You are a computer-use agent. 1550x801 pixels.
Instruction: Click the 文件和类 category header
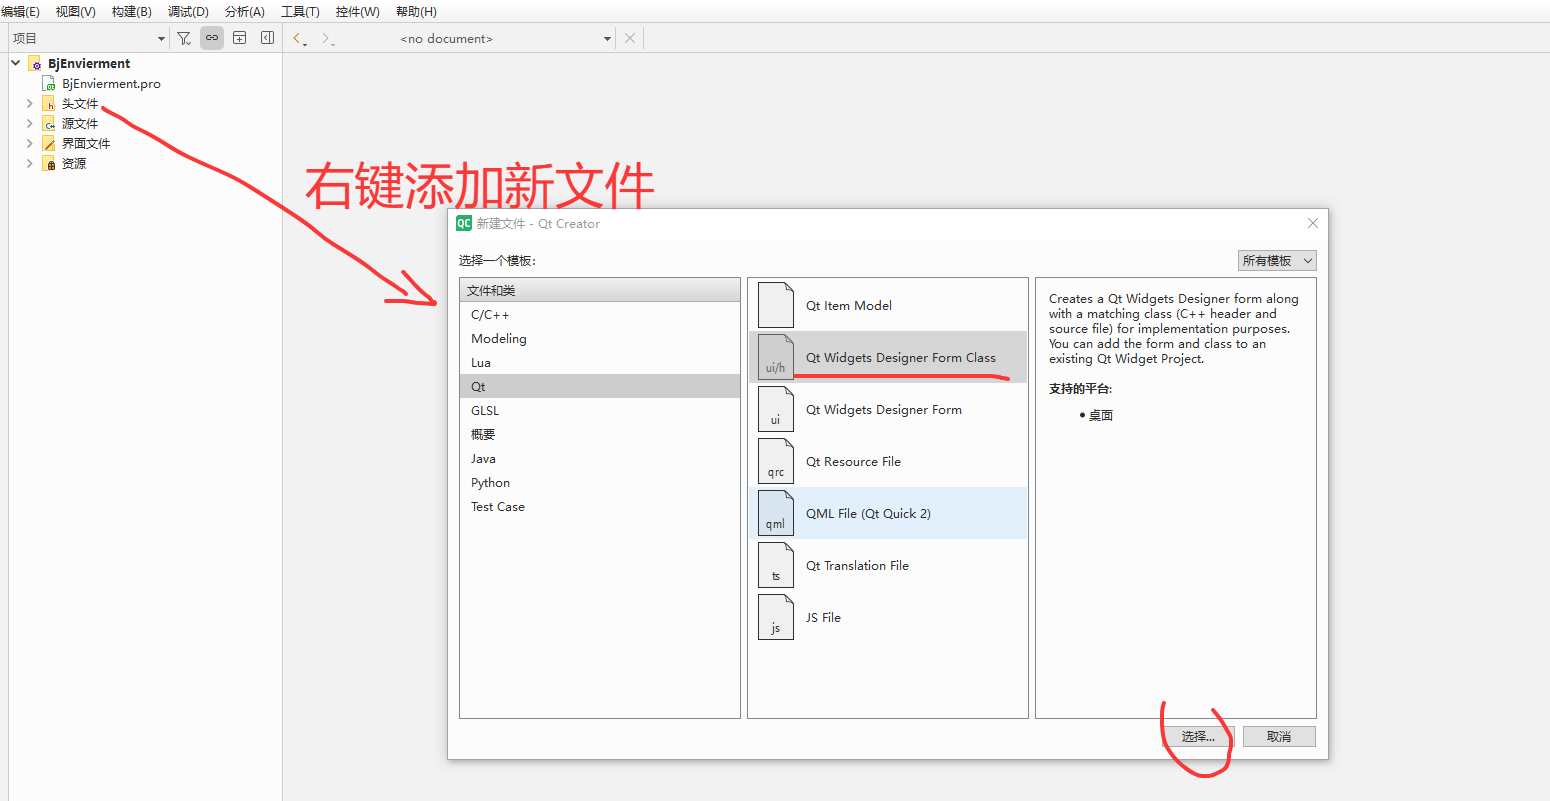[x=600, y=291]
